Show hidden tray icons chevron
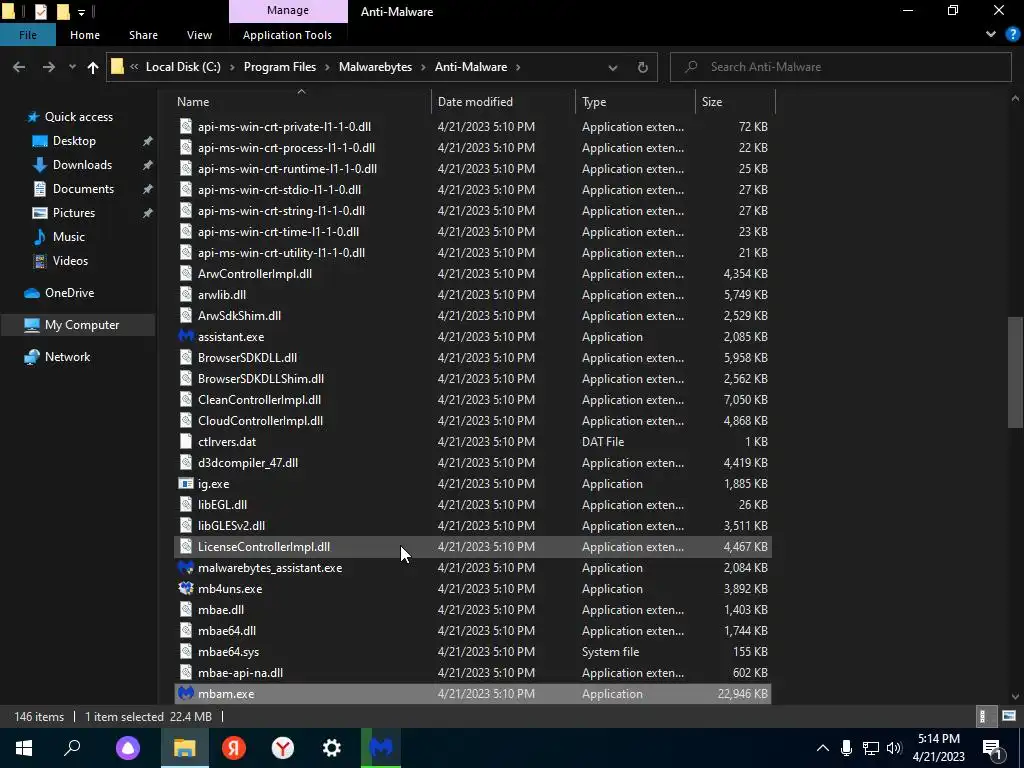This screenshot has height=768, width=1024. tap(822, 748)
